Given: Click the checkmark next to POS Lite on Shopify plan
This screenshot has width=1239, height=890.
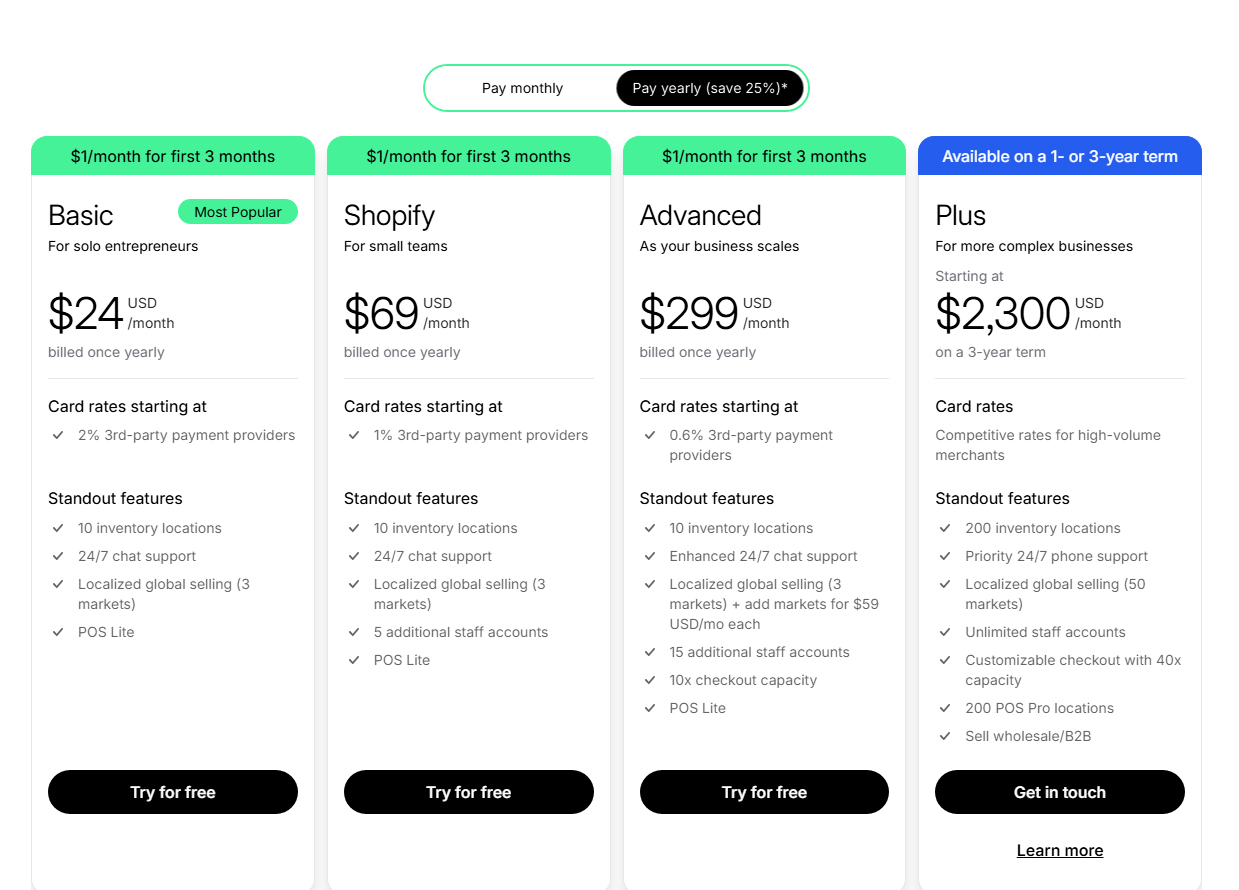Looking at the screenshot, I should pos(354,660).
